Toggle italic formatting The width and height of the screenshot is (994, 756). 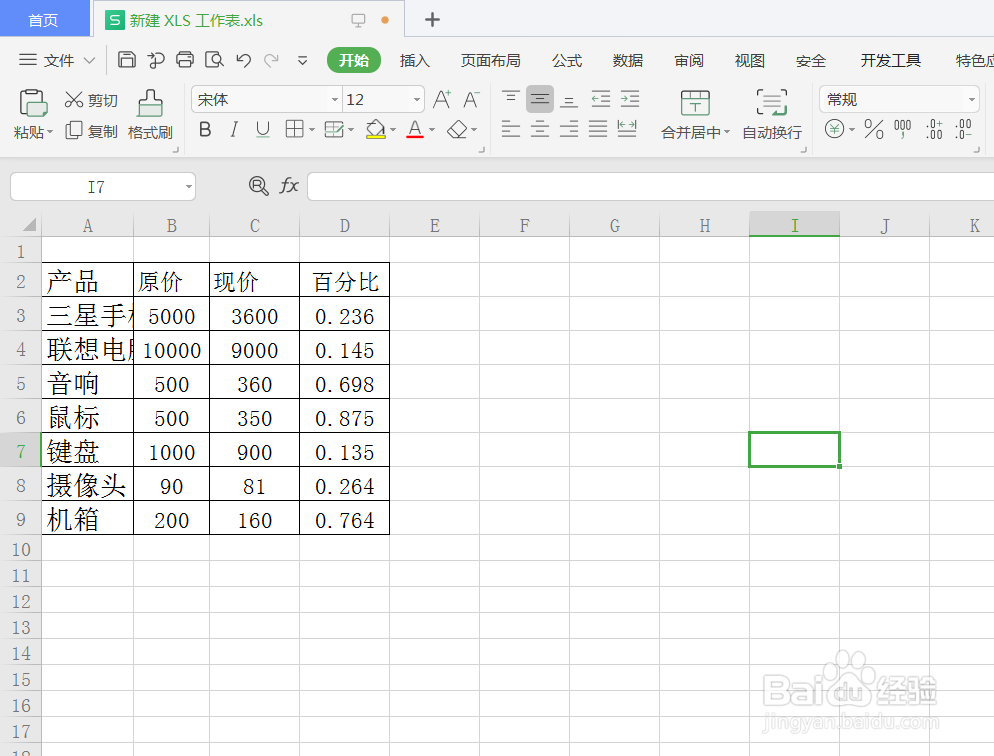pos(232,129)
